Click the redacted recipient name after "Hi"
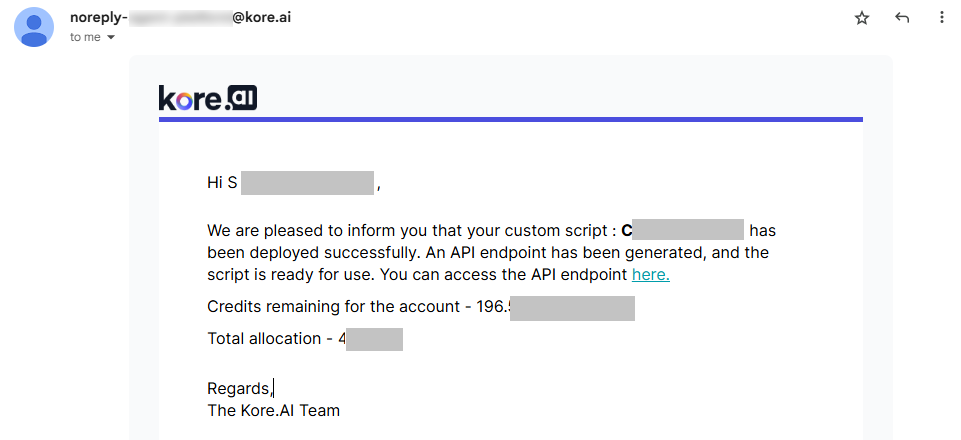This screenshot has width=961, height=440. [x=307, y=183]
